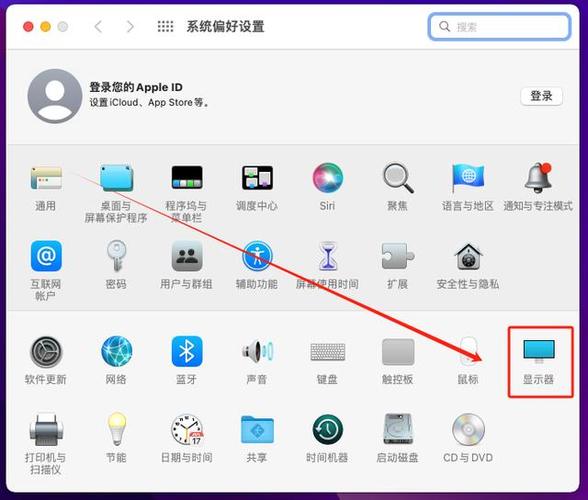The width and height of the screenshot is (588, 500).
Task: Open the 鼠标 (Mouse) pane
Action: pos(468,351)
